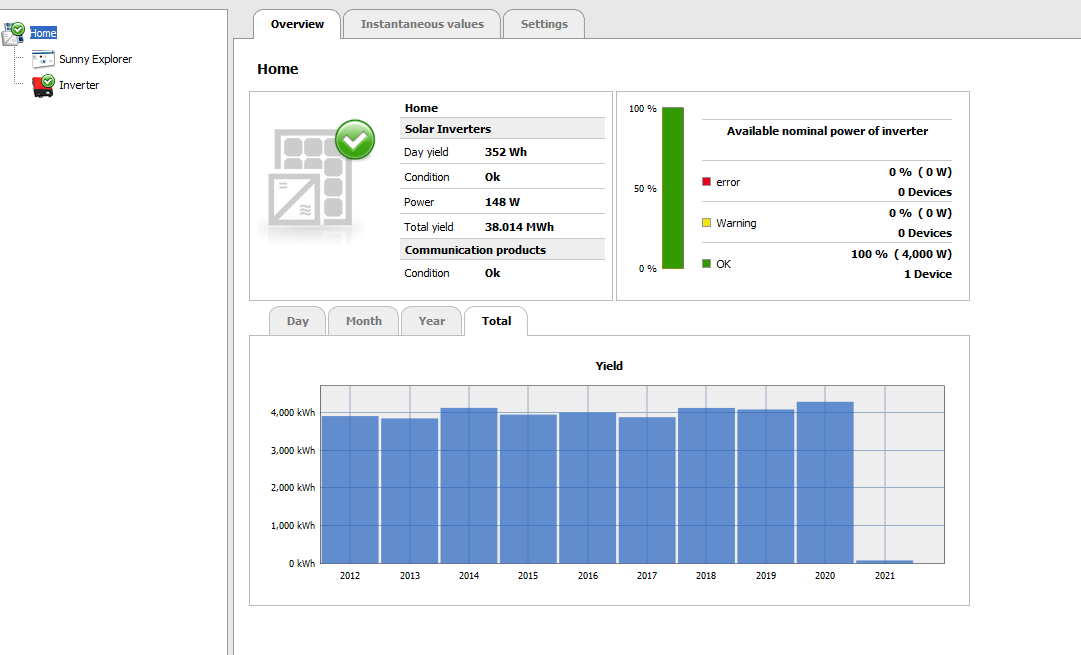Click the Available nominal power of inverter heading
Viewport: 1081px width, 655px height.
[827, 131]
